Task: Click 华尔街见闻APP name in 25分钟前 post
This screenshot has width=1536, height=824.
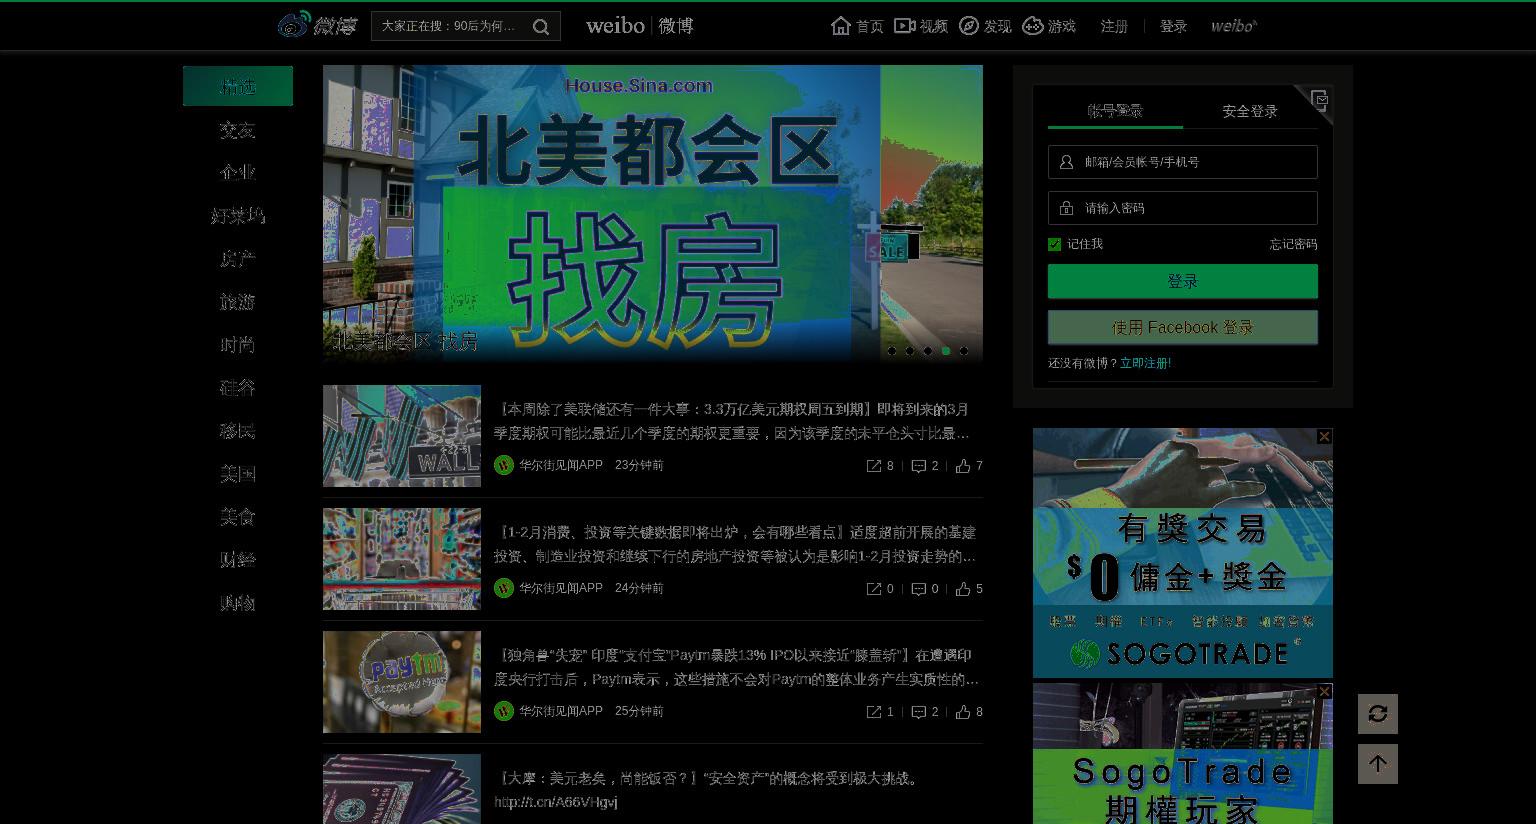Action: coord(561,711)
